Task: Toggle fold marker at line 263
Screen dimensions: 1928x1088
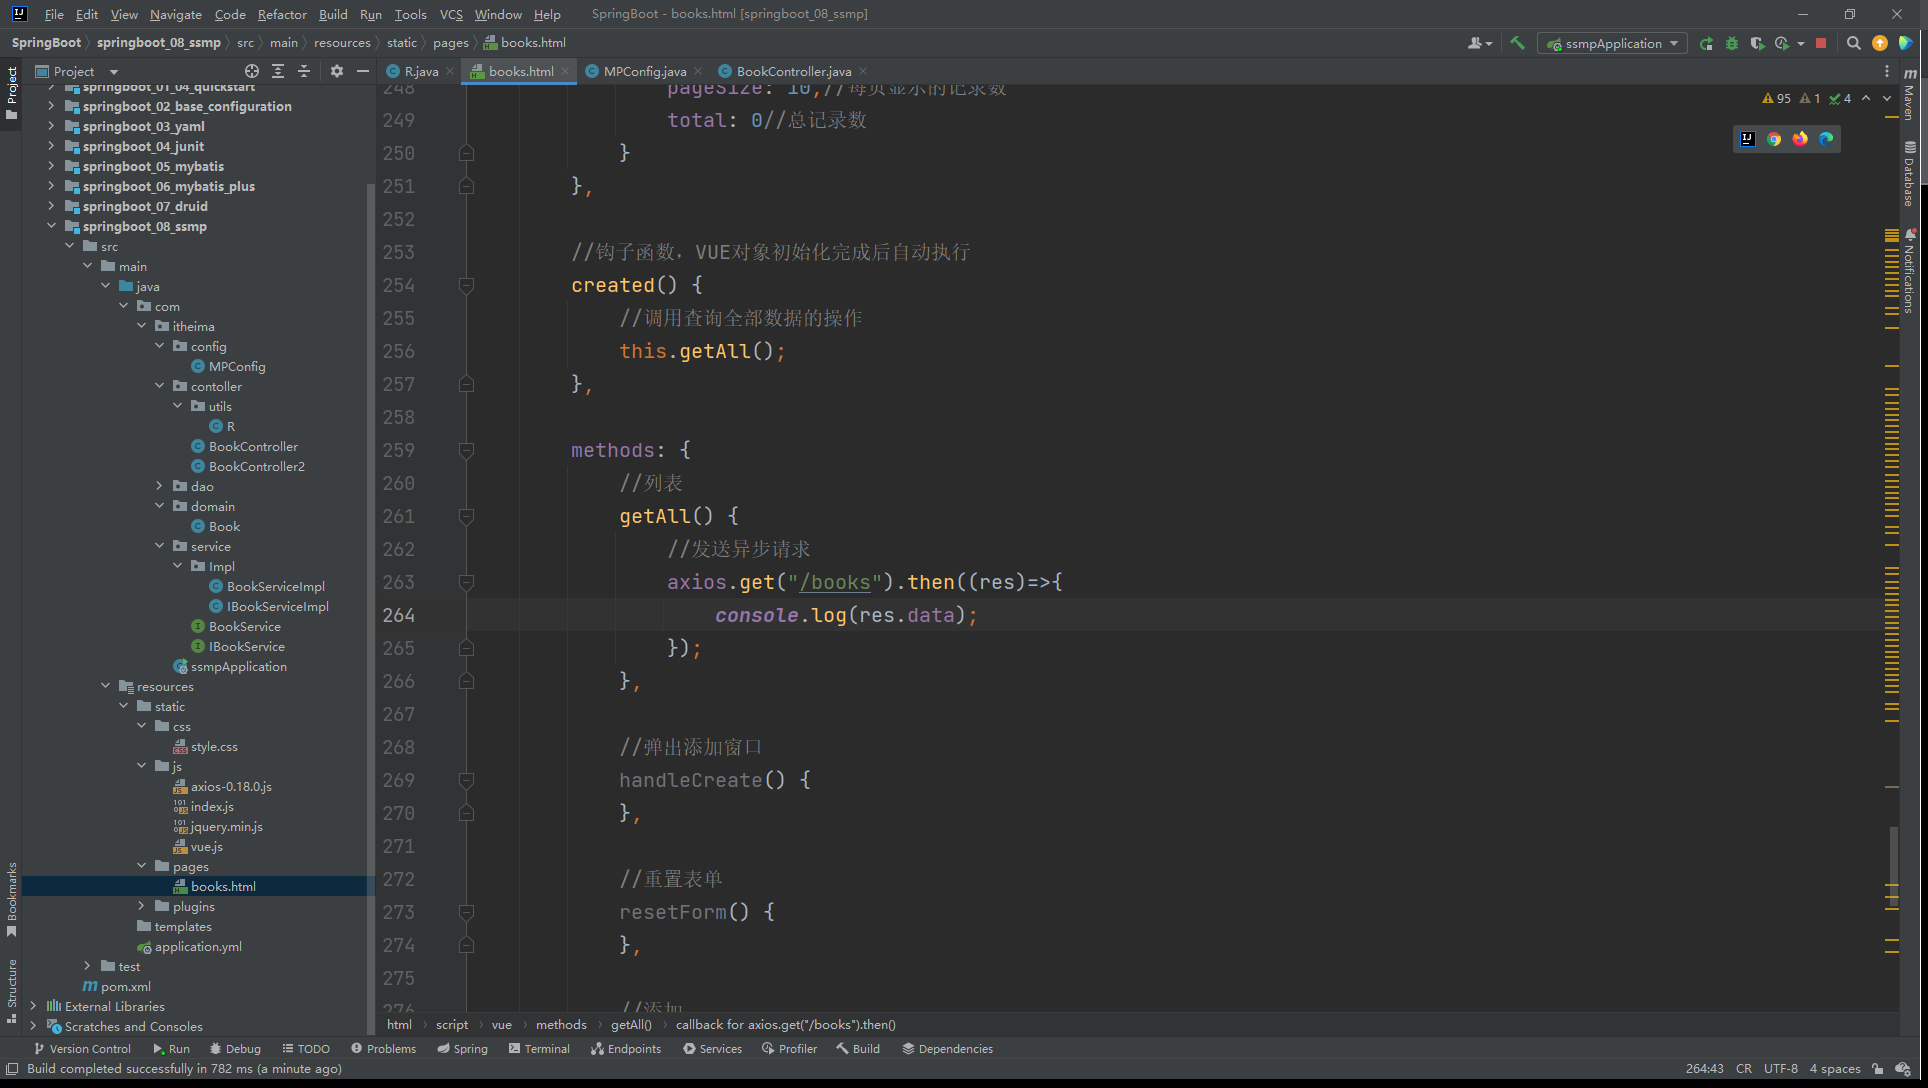Action: click(466, 582)
